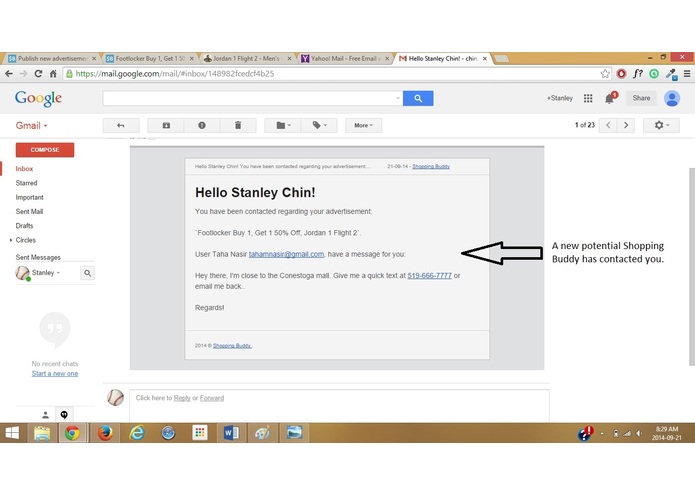695x494 pixels.
Task: Click the Forward link in the reply box
Action: point(212,398)
